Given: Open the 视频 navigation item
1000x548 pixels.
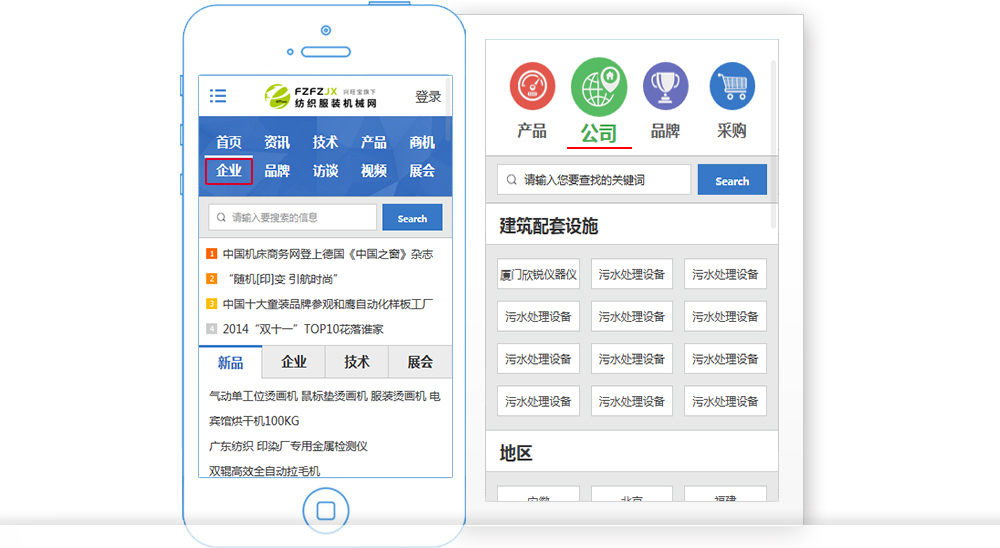Looking at the screenshot, I should [374, 171].
